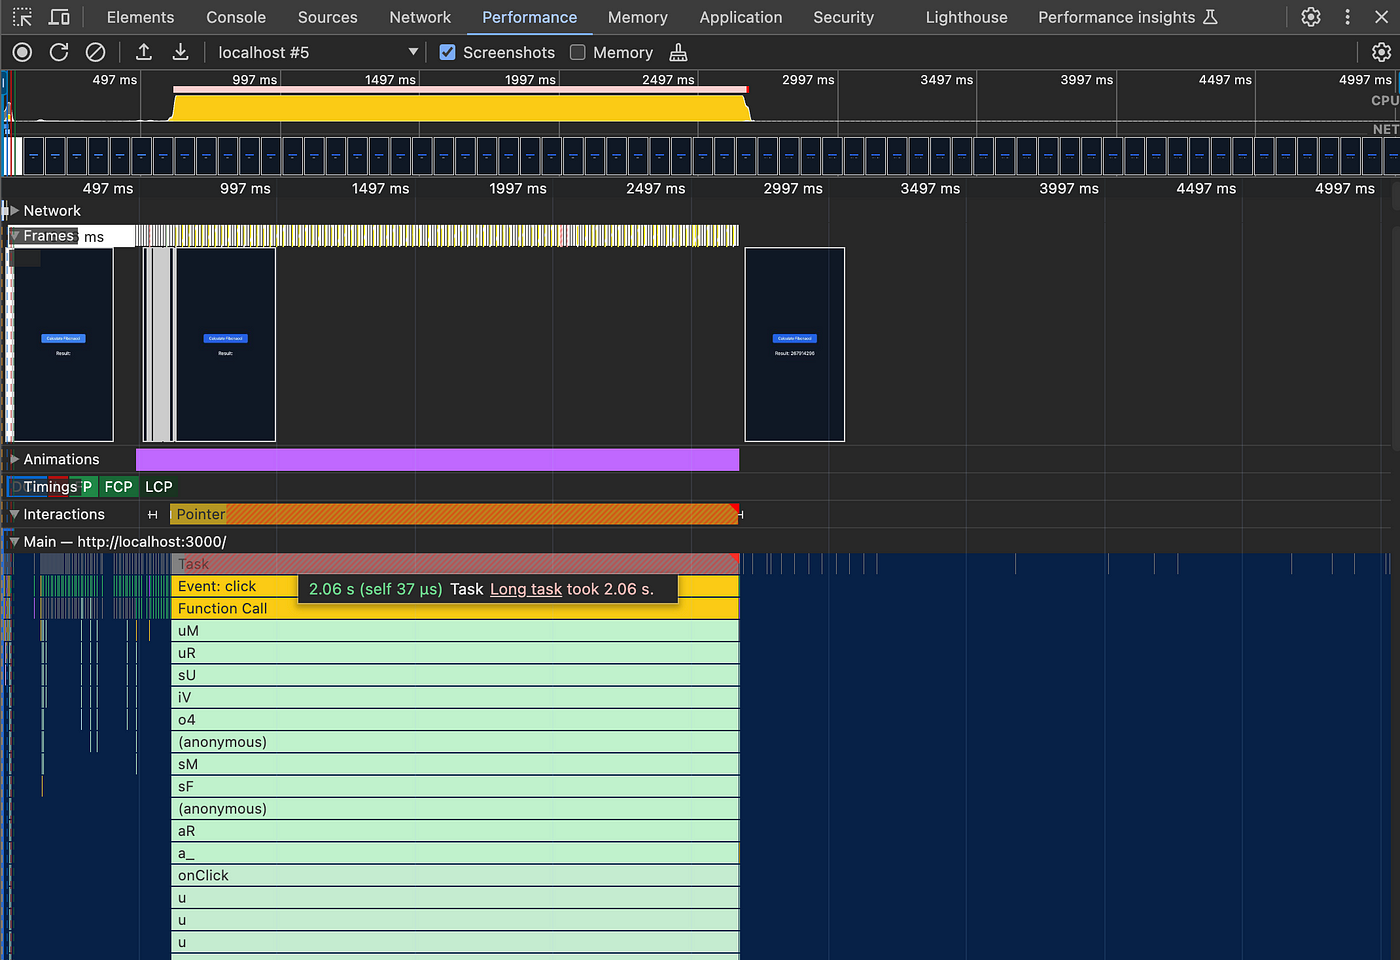Select the Memory panel tab
Image resolution: width=1400 pixels, height=960 pixels.
pos(637,17)
